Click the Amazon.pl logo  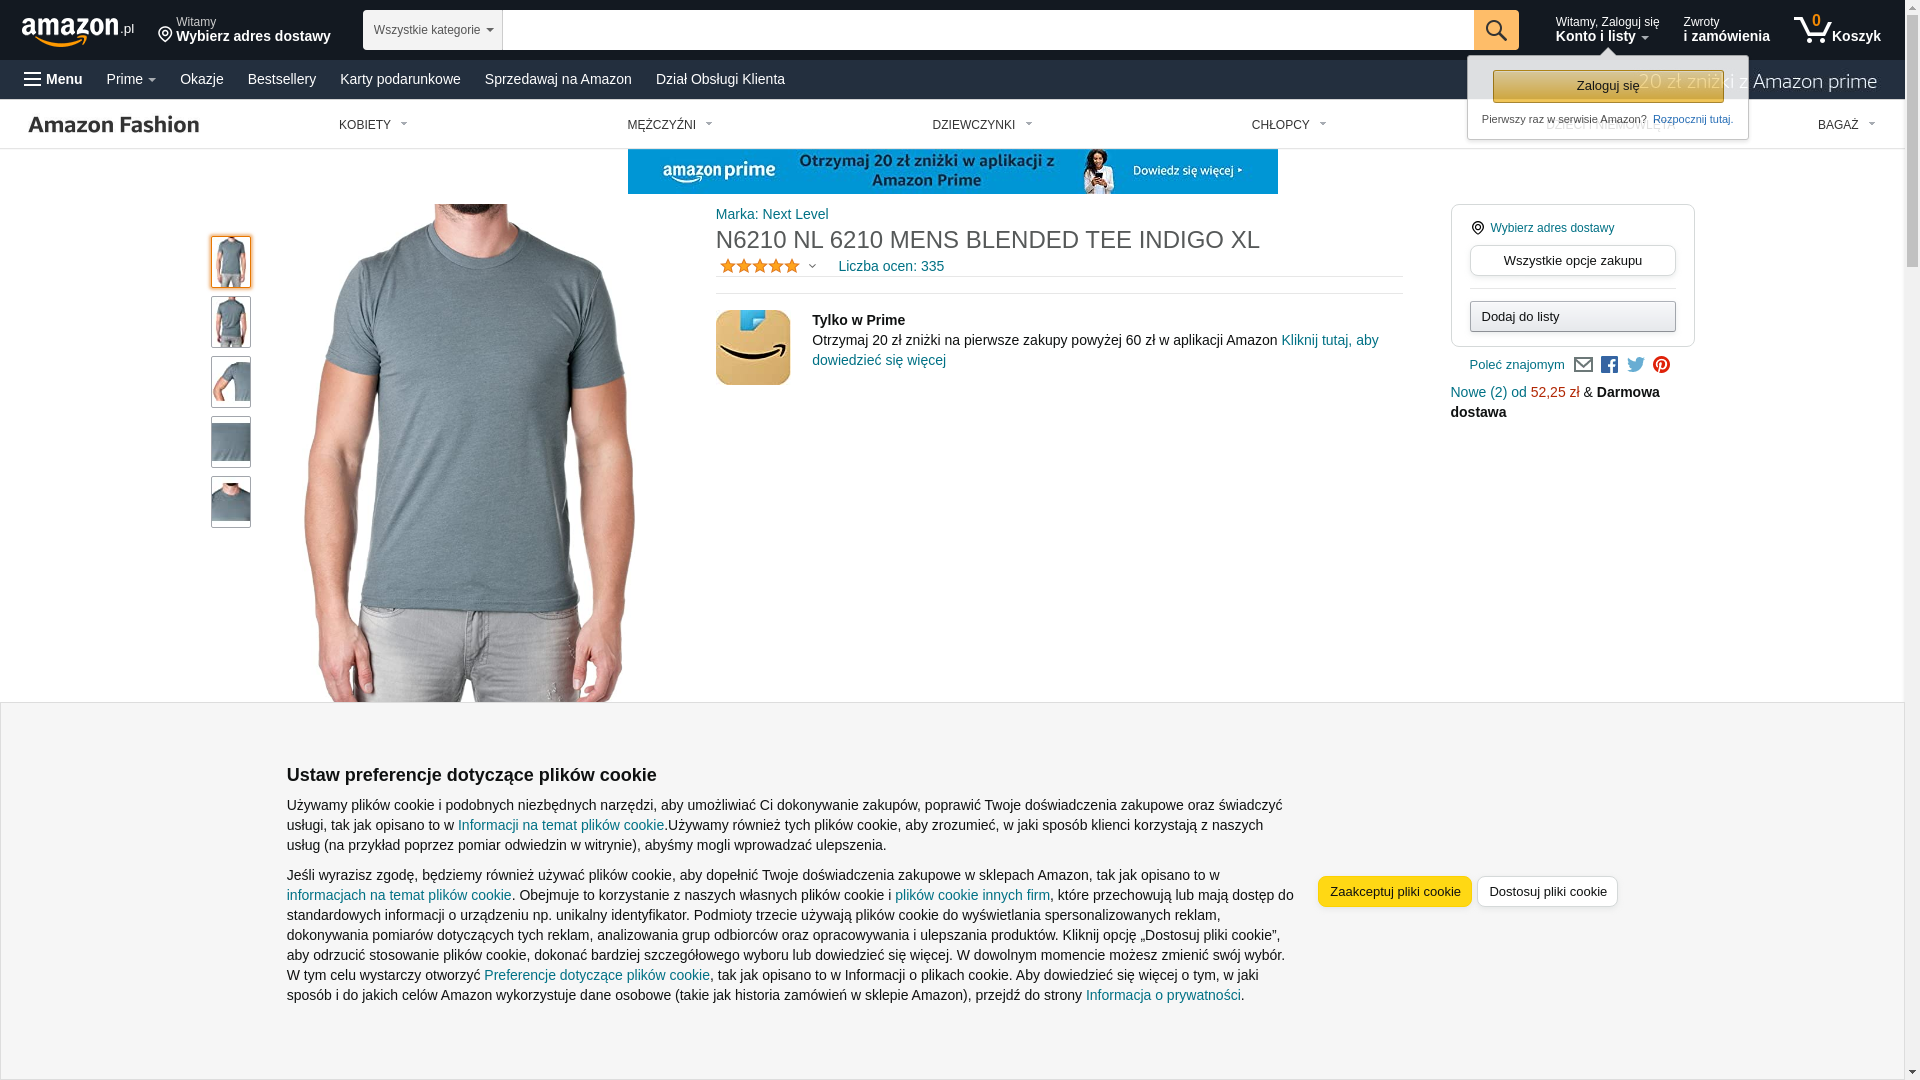(78, 30)
